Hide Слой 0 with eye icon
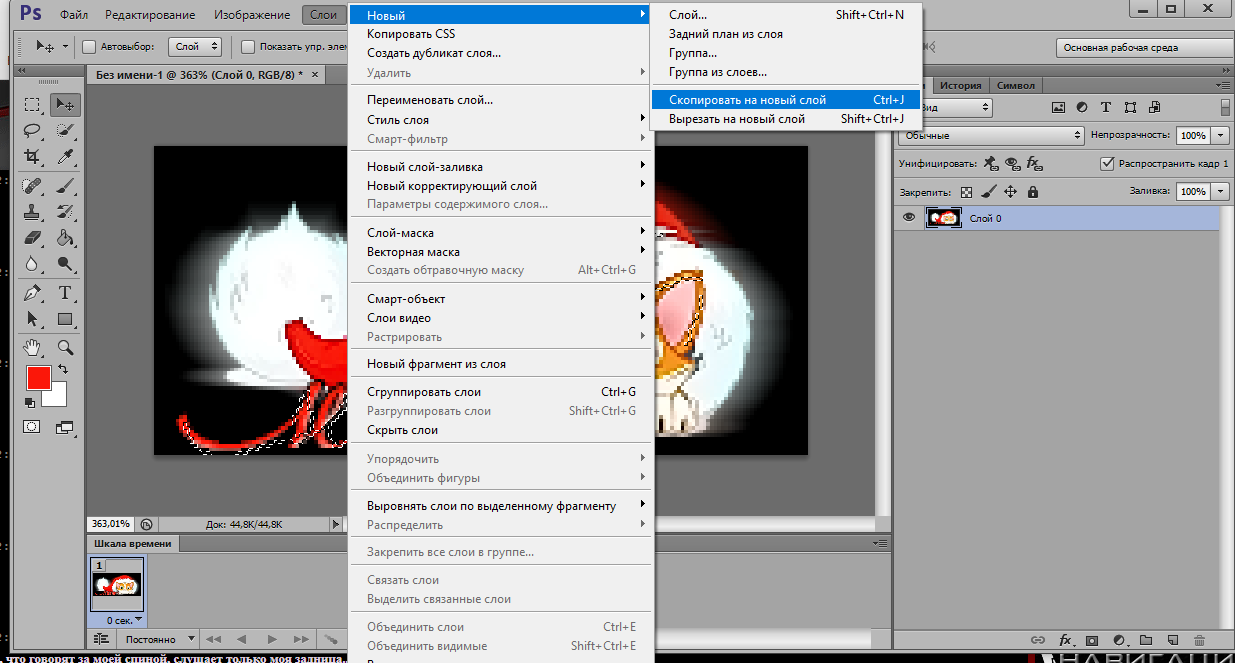1235x663 pixels. click(909, 217)
